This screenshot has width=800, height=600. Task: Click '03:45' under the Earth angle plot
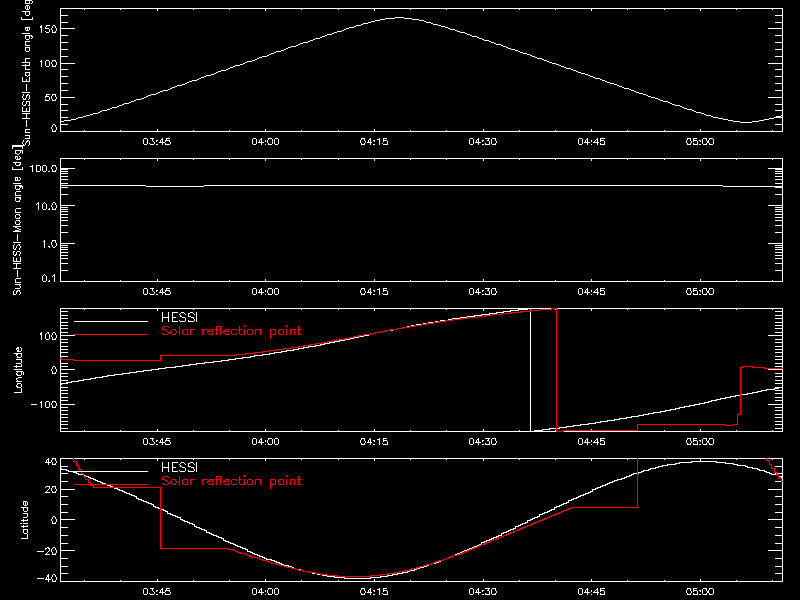pos(157,141)
